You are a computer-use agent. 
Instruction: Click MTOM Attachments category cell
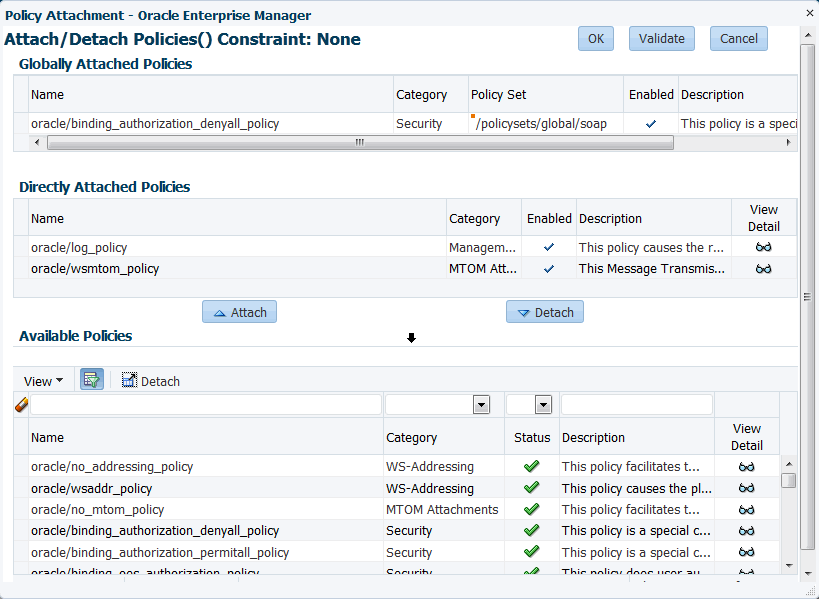click(x=442, y=509)
